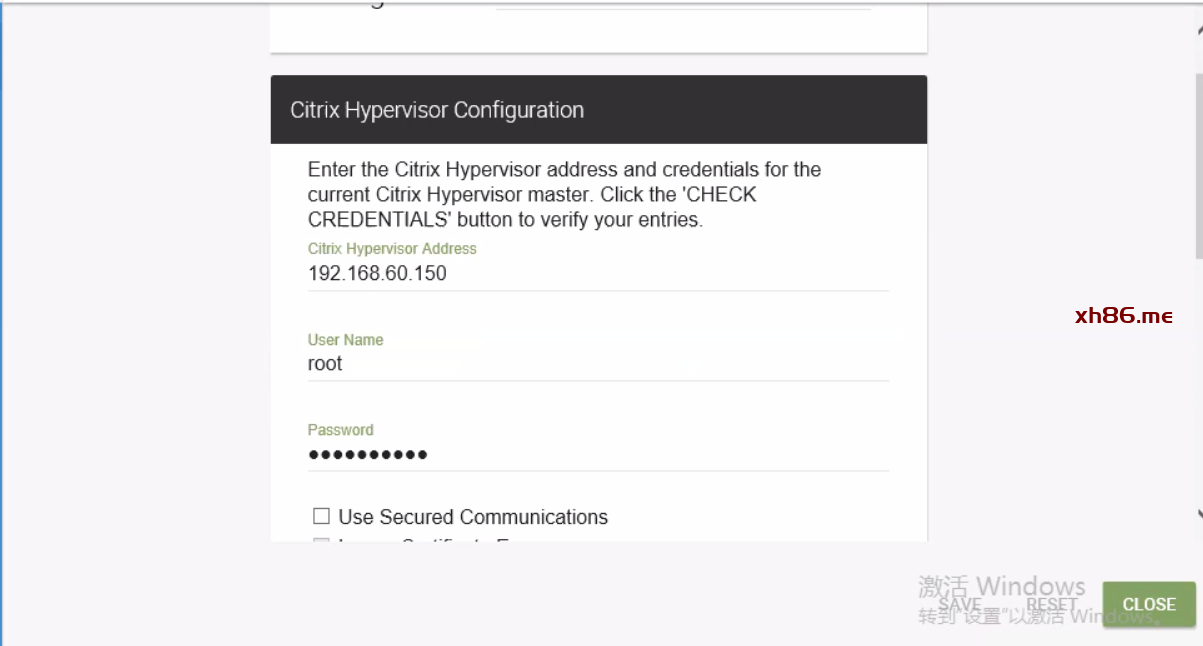This screenshot has width=1203, height=646.
Task: Click the scrollbar up arrow
Action: click(1199, 30)
